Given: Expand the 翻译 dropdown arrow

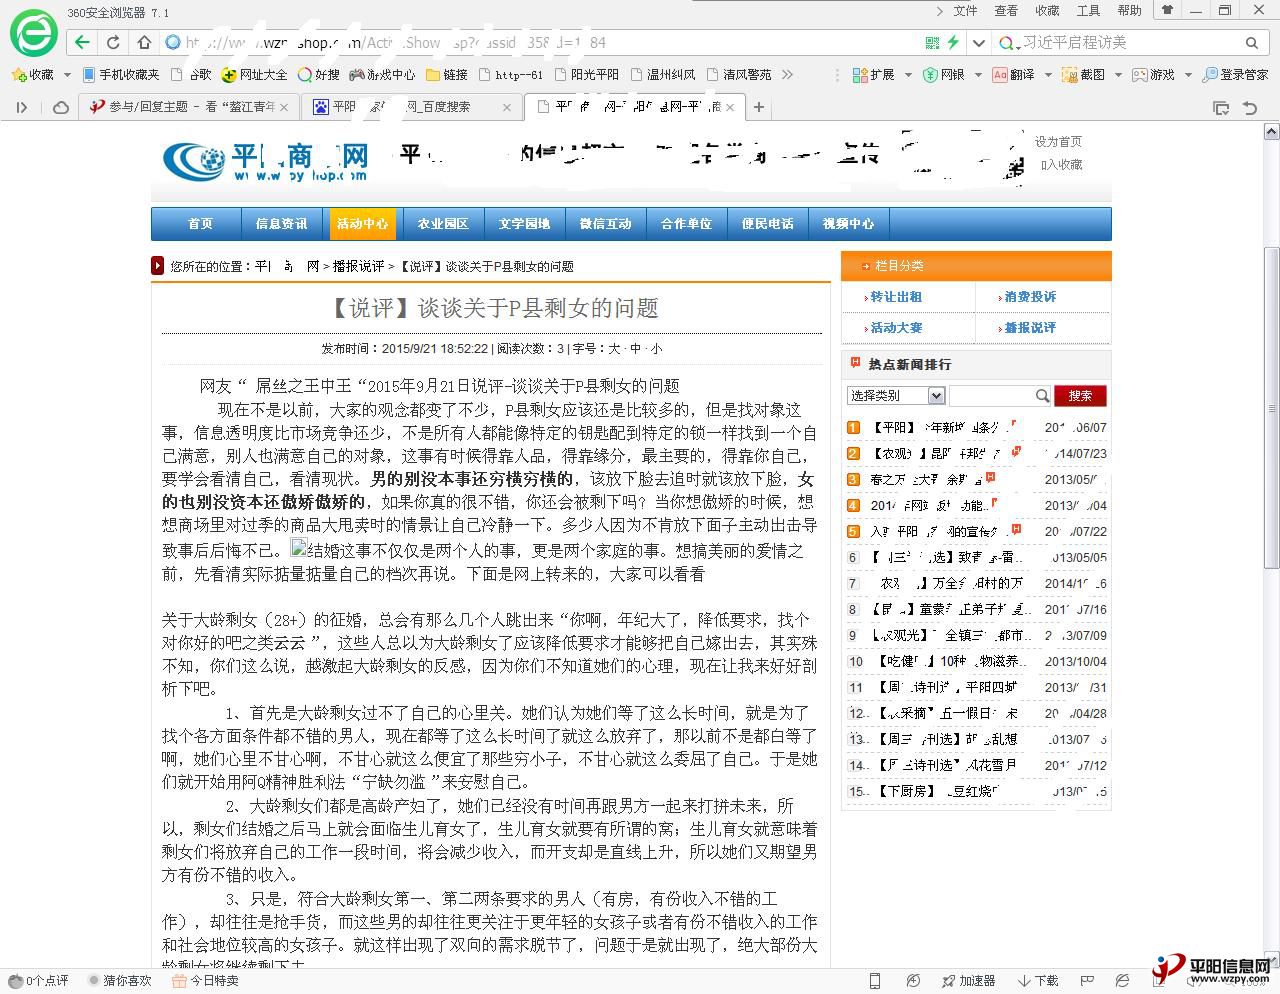Looking at the screenshot, I should 1047,75.
